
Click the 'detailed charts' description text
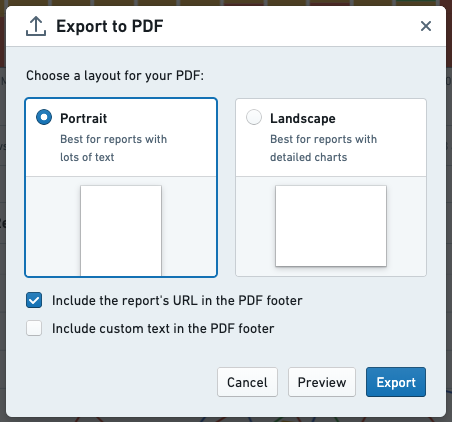(x=309, y=157)
